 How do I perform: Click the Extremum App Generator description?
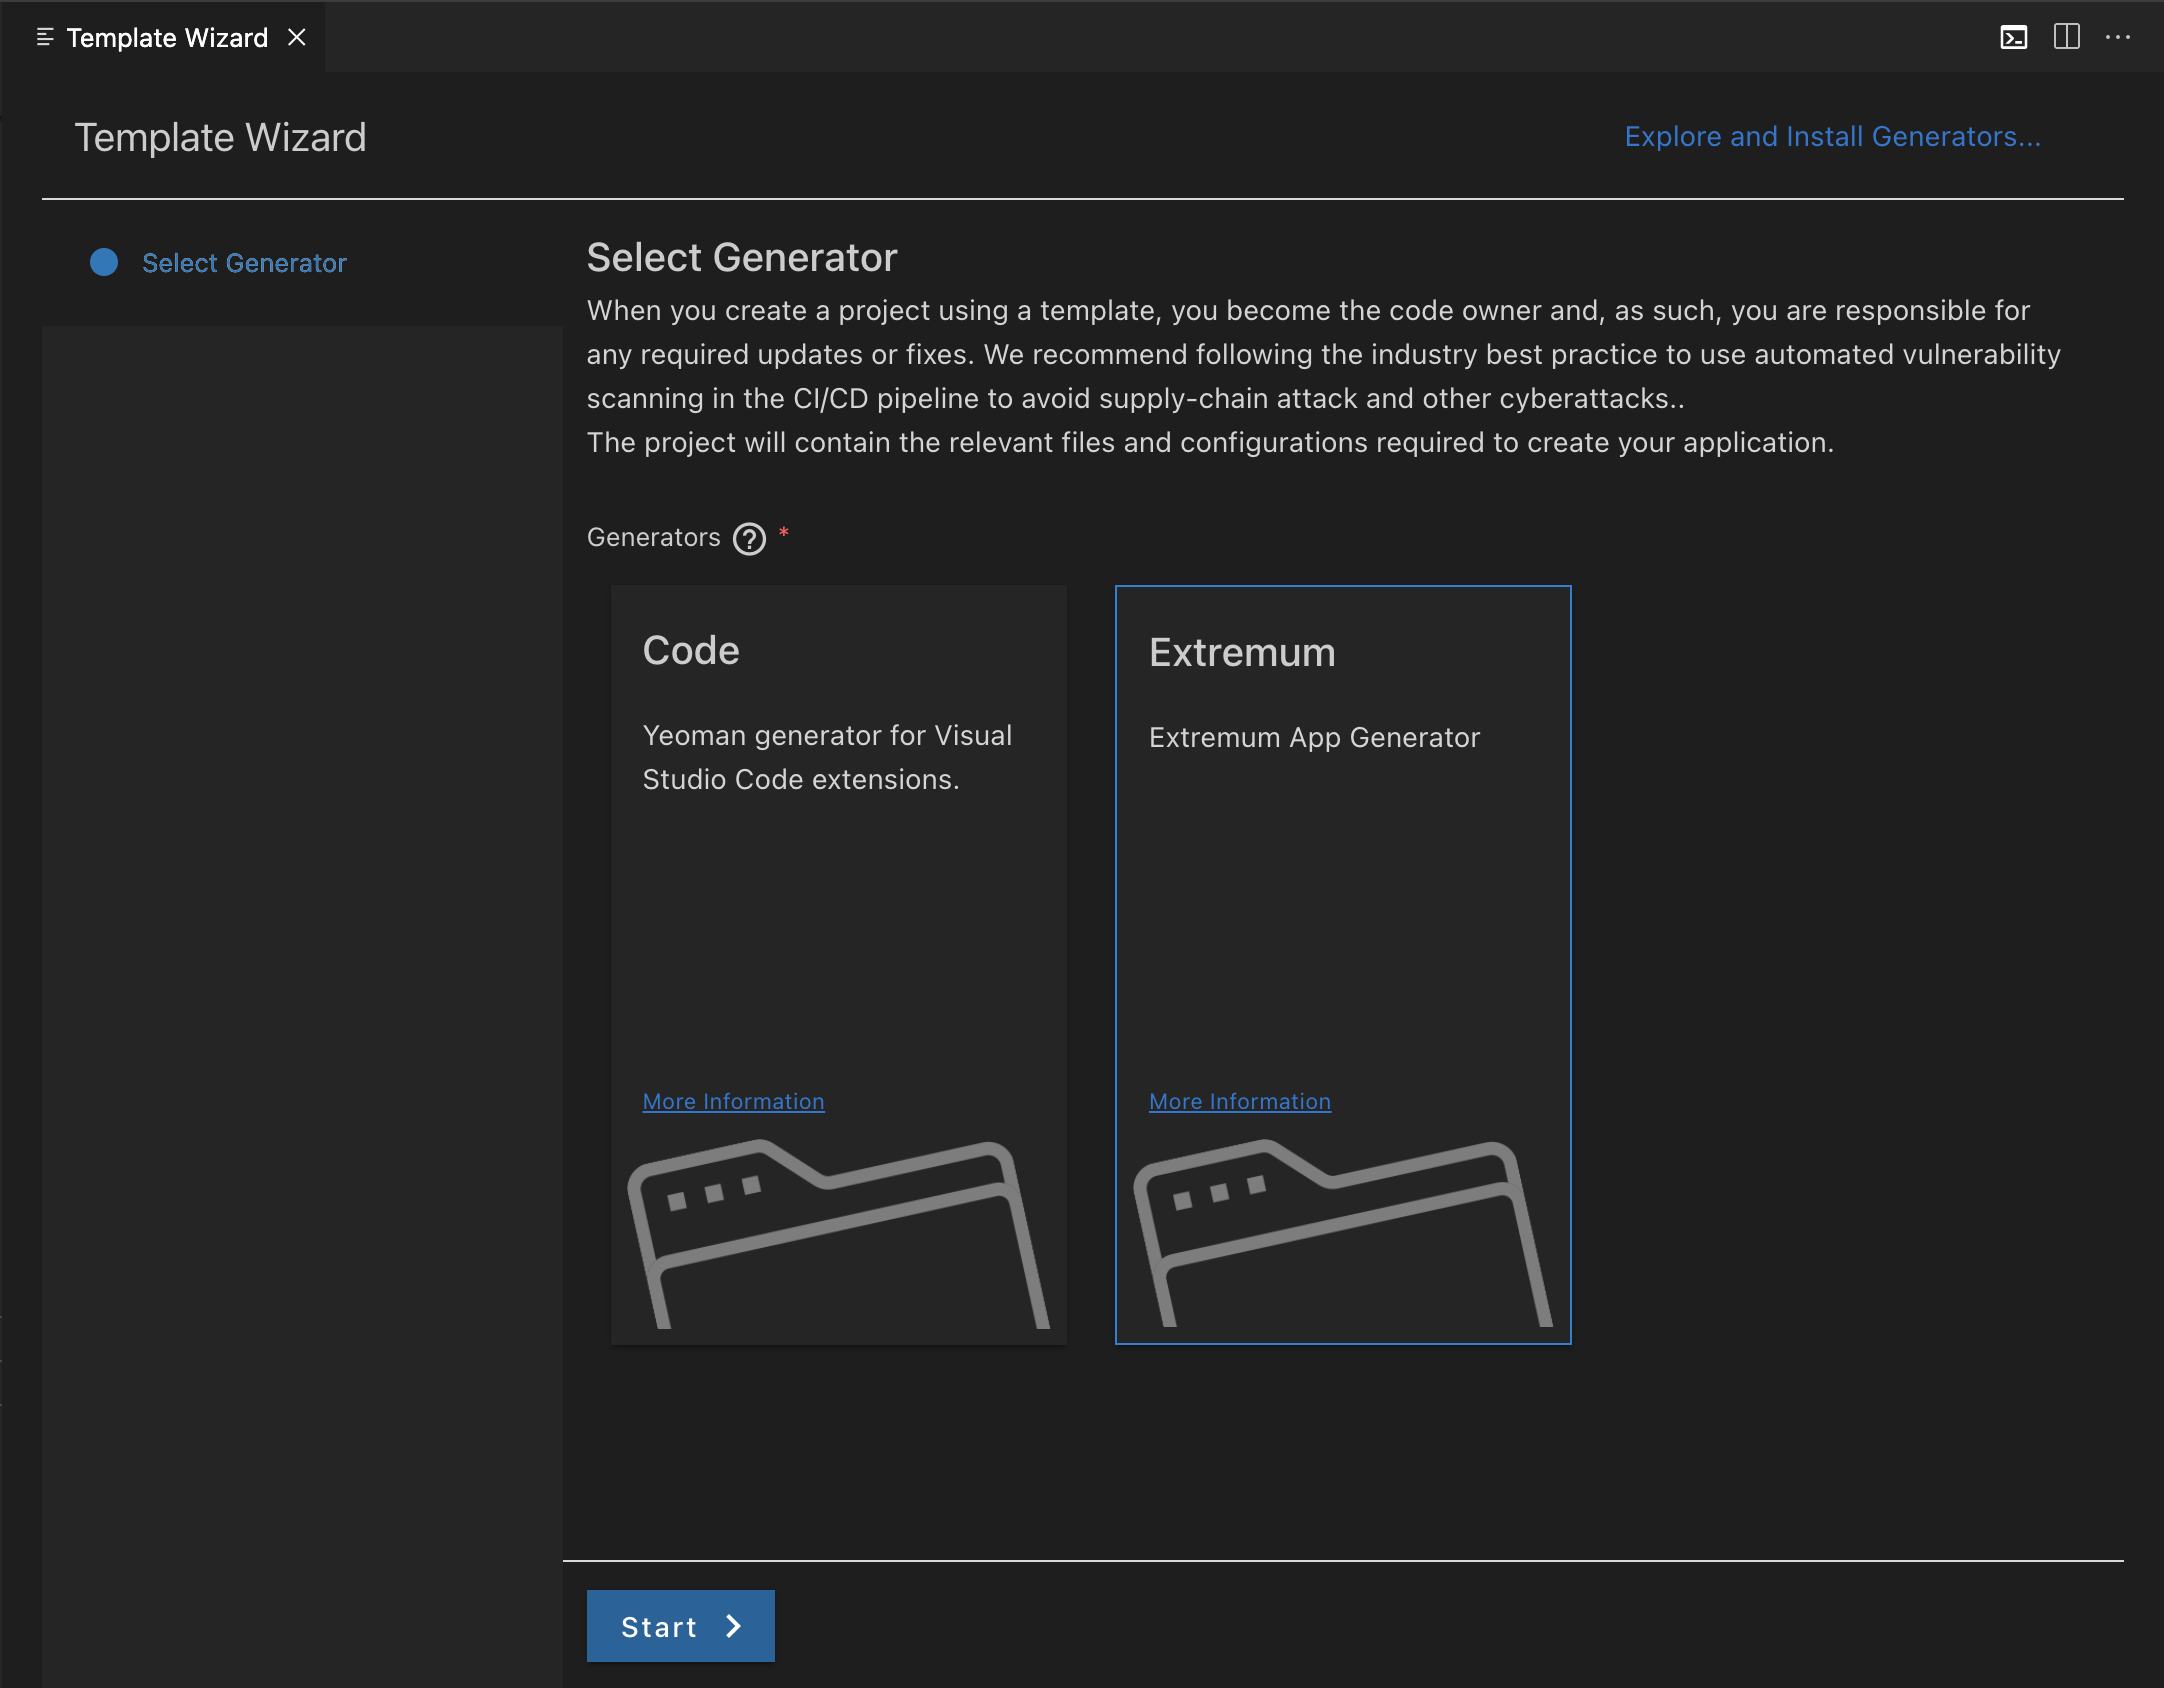click(x=1314, y=737)
